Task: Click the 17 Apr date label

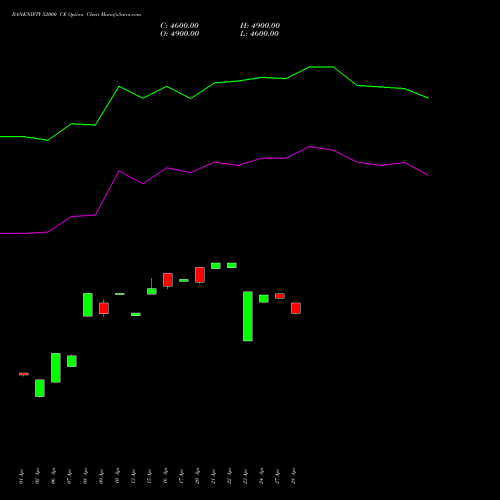Action: (181, 476)
